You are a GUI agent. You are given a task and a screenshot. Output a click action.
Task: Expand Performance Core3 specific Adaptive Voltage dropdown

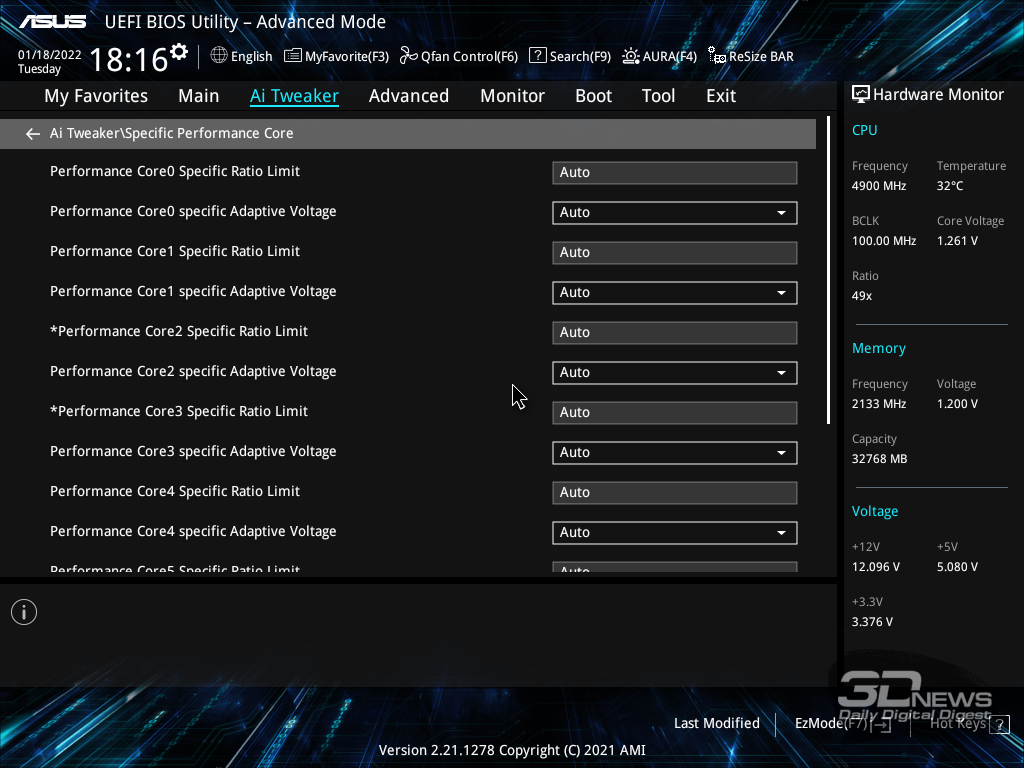point(675,453)
